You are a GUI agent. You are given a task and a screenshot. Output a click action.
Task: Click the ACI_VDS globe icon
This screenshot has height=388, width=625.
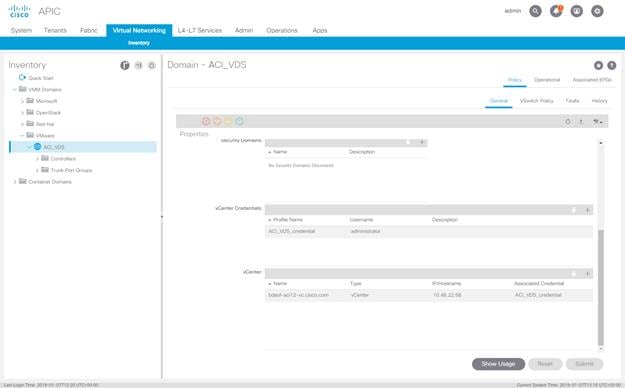coord(37,147)
